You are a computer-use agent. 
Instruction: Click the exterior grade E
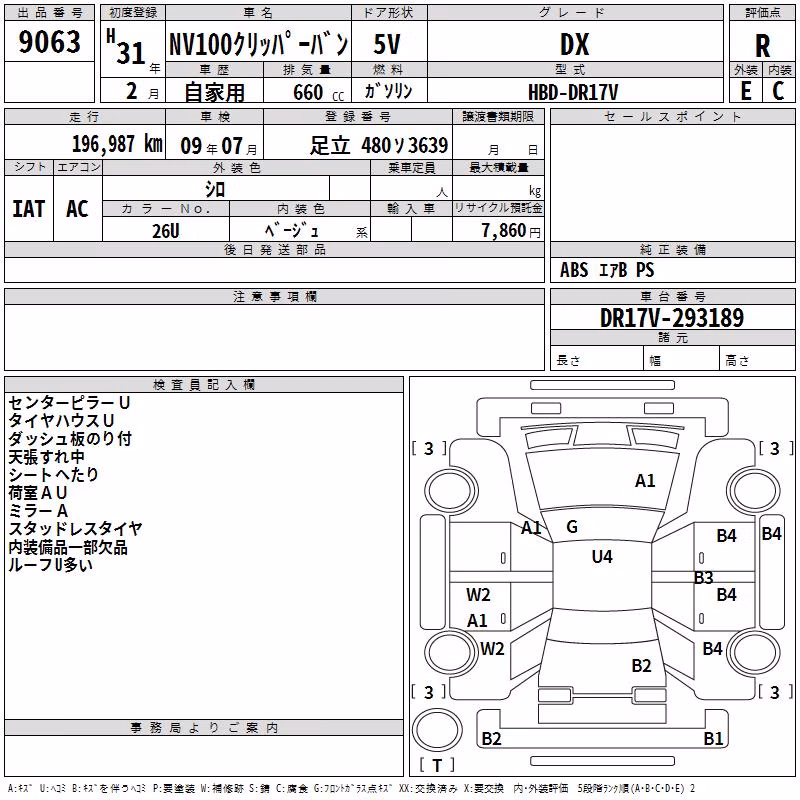pyautogui.click(x=745, y=91)
